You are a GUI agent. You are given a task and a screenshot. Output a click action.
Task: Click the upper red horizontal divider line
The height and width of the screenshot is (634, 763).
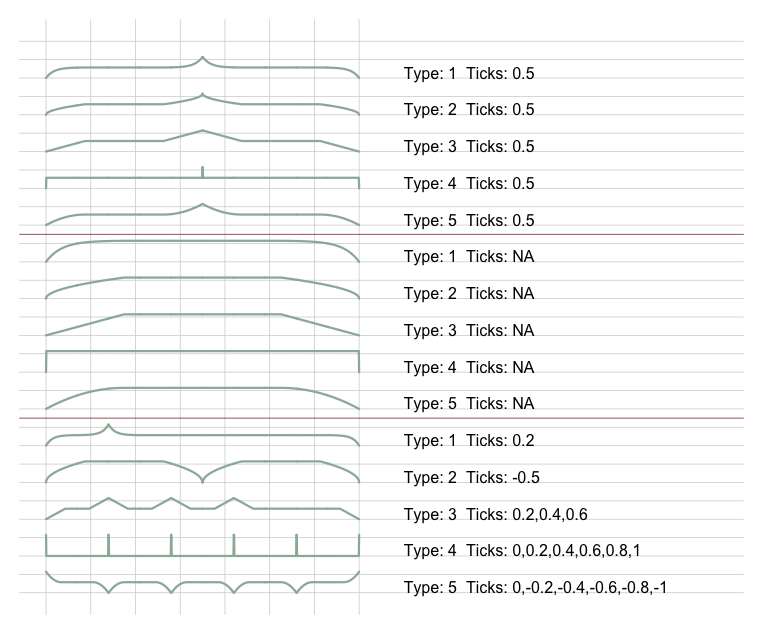point(382,235)
